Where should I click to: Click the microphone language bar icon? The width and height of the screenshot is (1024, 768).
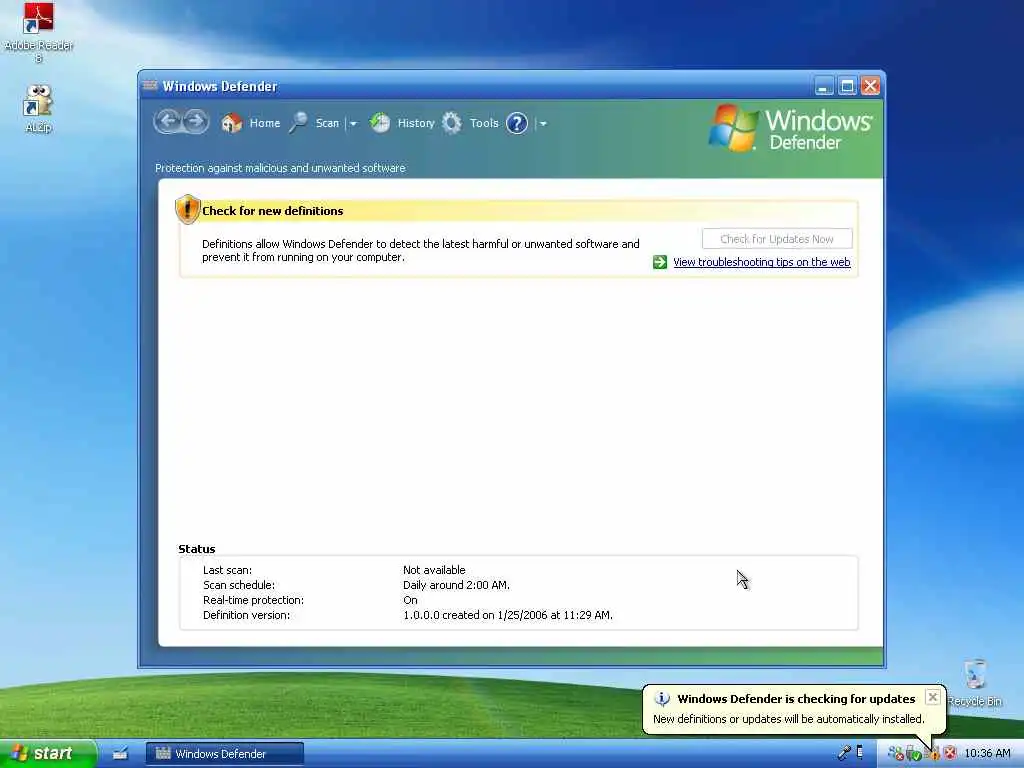pyautogui.click(x=844, y=753)
